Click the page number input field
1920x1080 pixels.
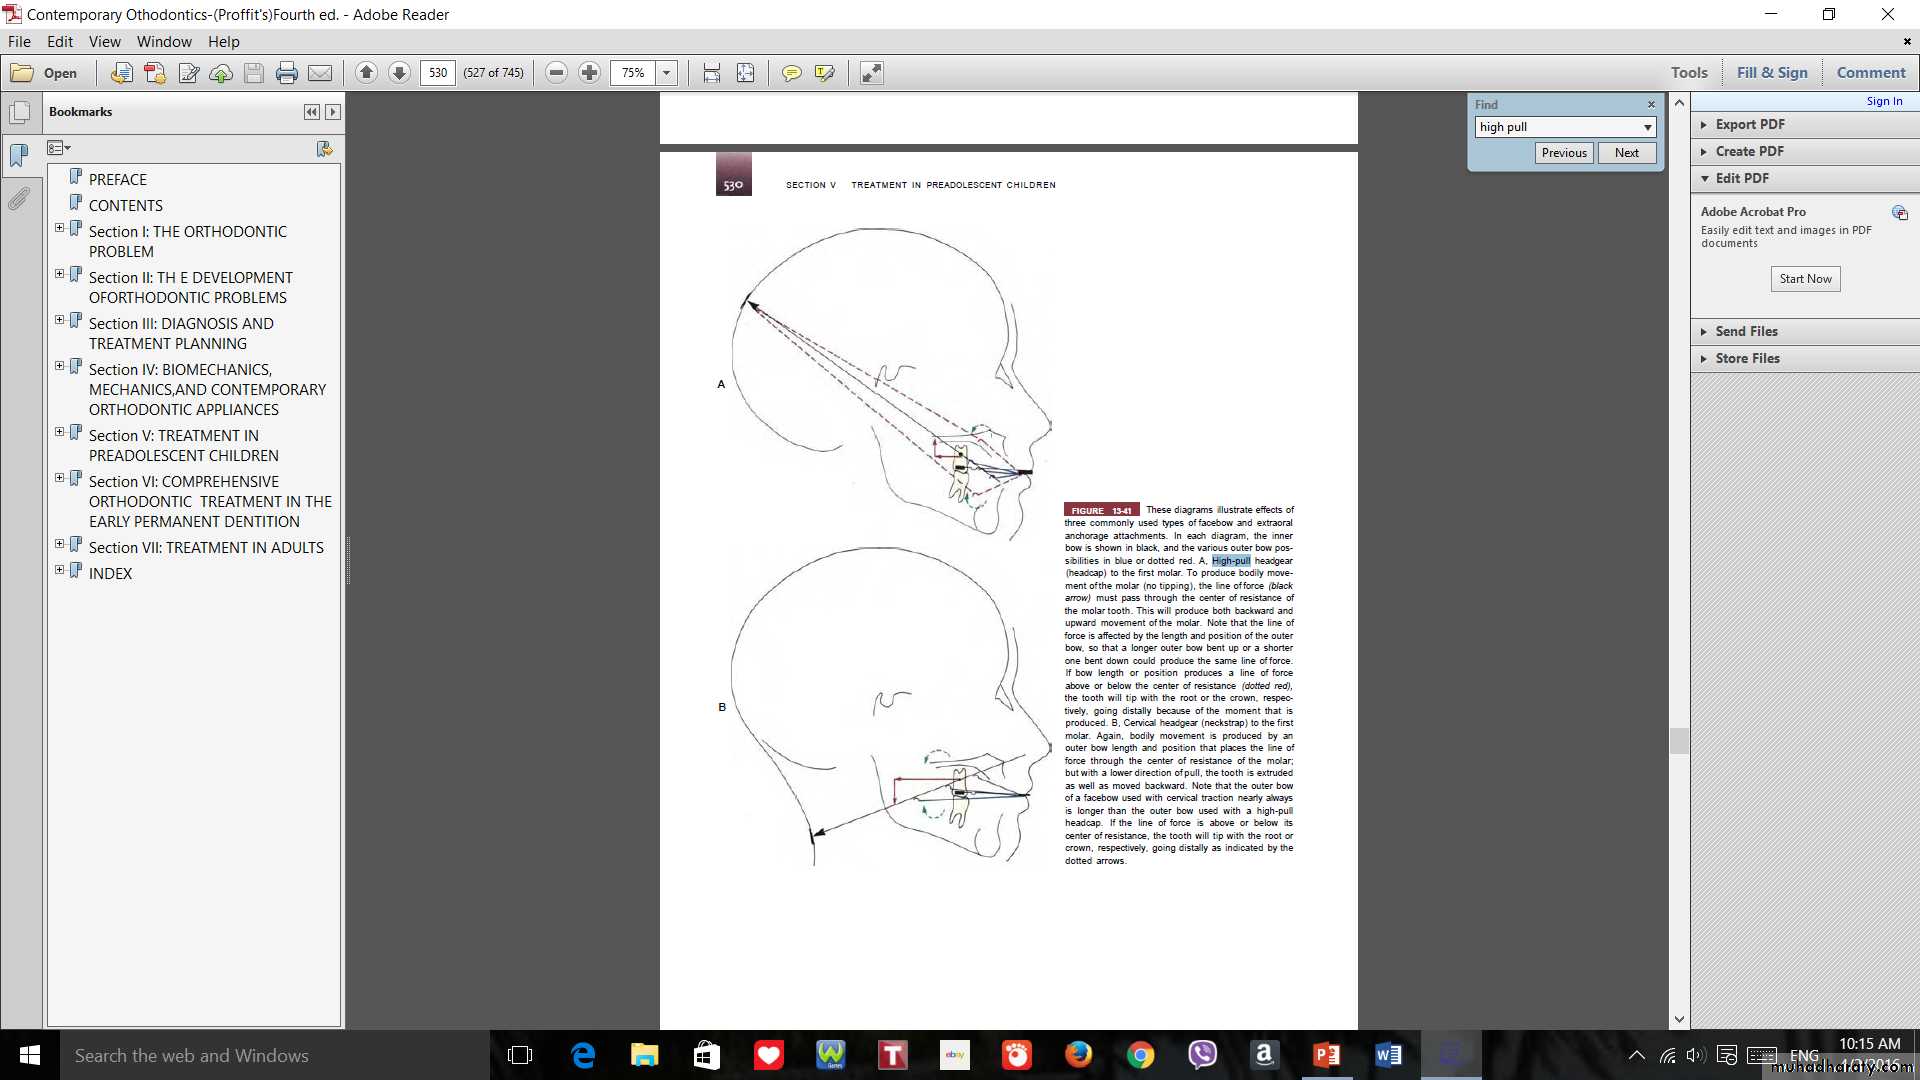[438, 73]
